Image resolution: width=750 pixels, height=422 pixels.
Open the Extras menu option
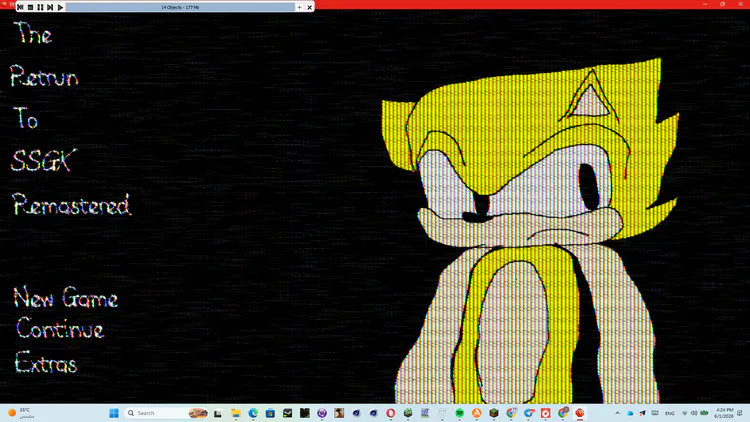coord(46,362)
